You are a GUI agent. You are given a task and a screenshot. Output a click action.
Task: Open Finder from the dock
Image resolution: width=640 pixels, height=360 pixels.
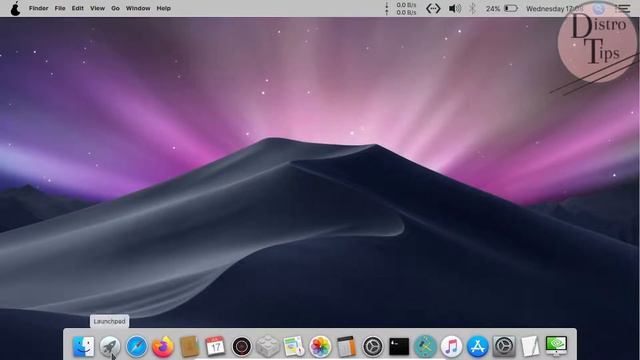pos(84,347)
